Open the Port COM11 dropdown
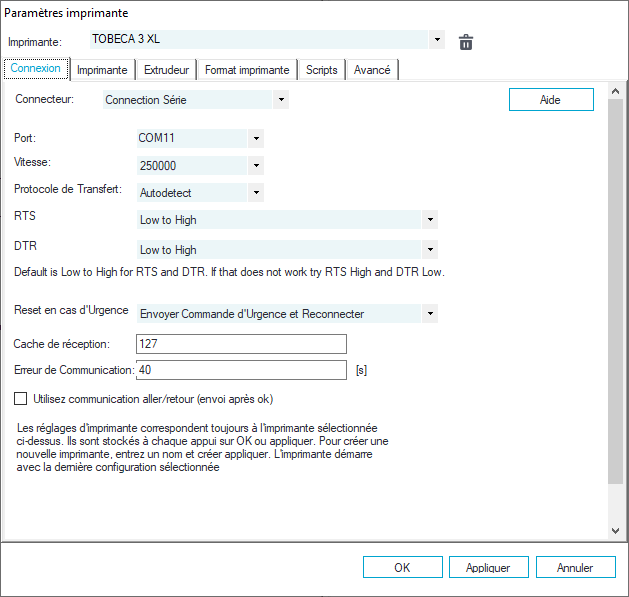Screen dimensions: 629x597 point(257,138)
